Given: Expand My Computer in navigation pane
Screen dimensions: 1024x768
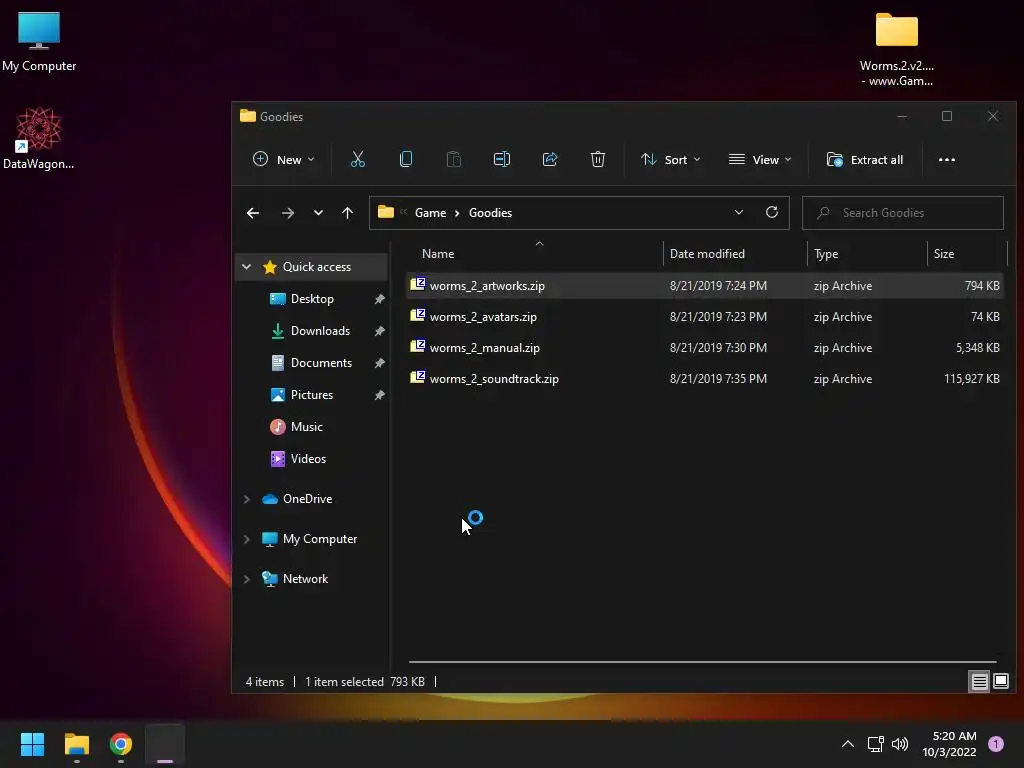Looking at the screenshot, I should tap(246, 539).
